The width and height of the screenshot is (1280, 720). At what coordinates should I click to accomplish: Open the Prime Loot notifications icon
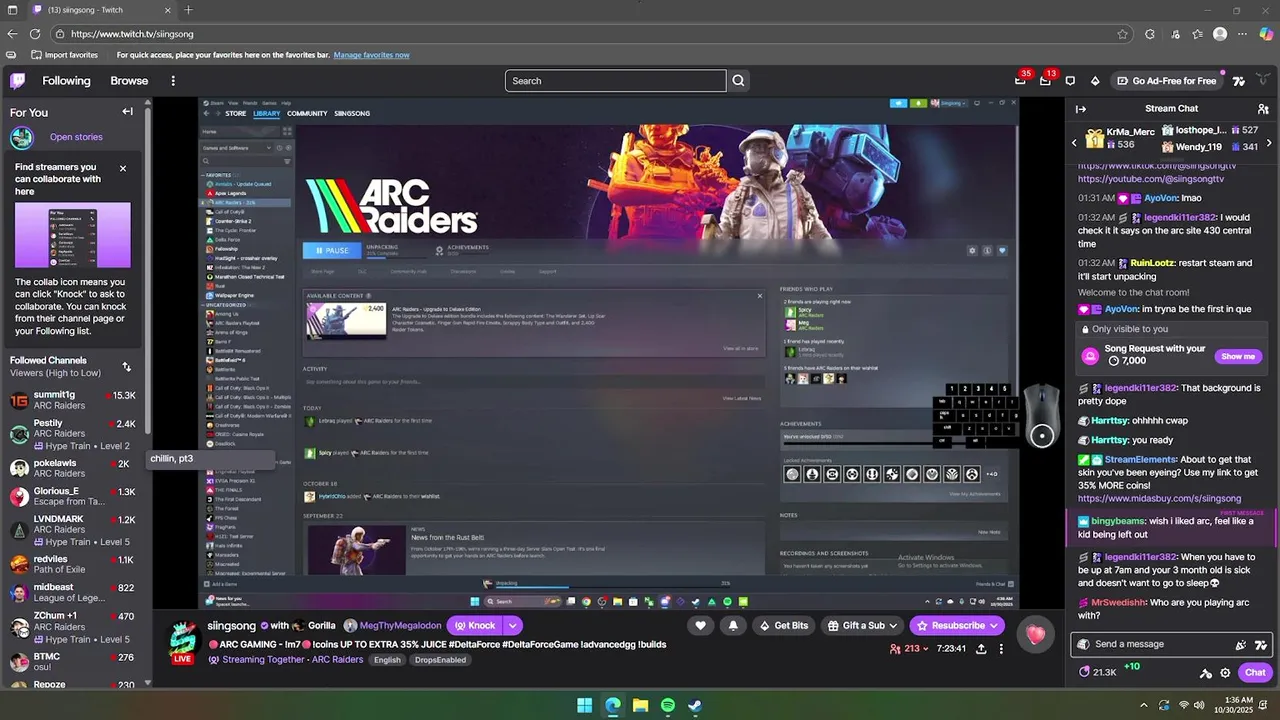(1020, 81)
